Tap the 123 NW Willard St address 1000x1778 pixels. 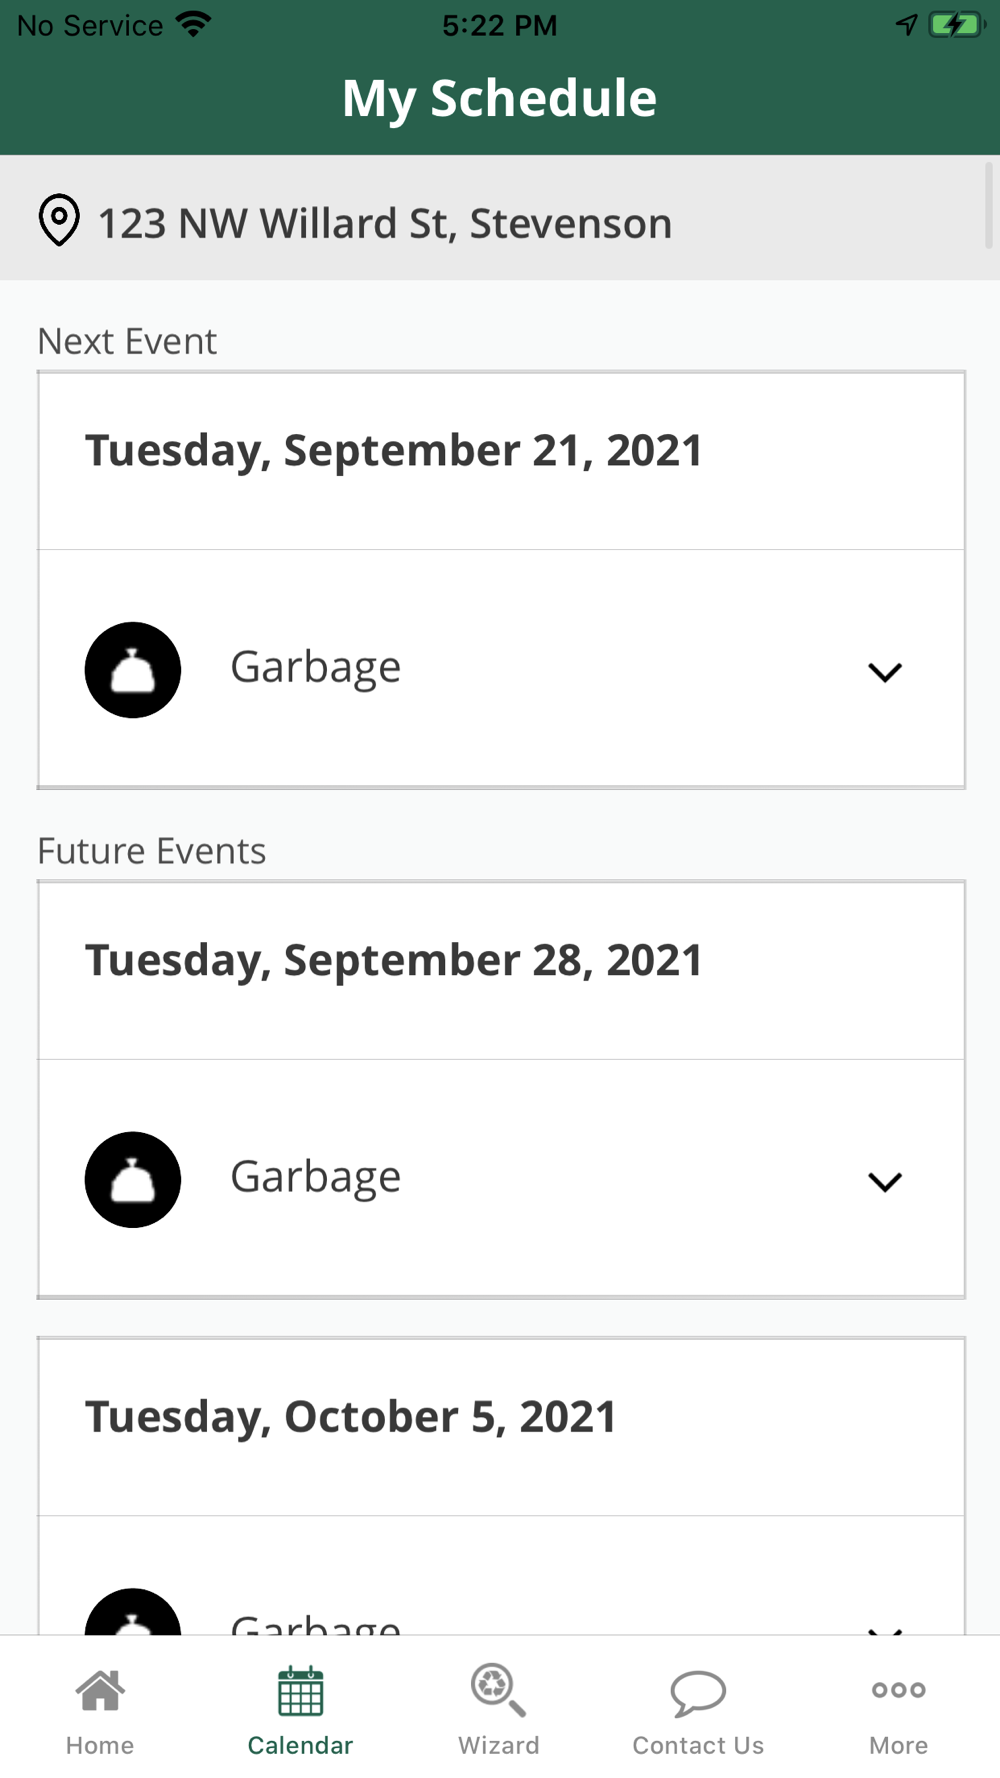coord(385,223)
